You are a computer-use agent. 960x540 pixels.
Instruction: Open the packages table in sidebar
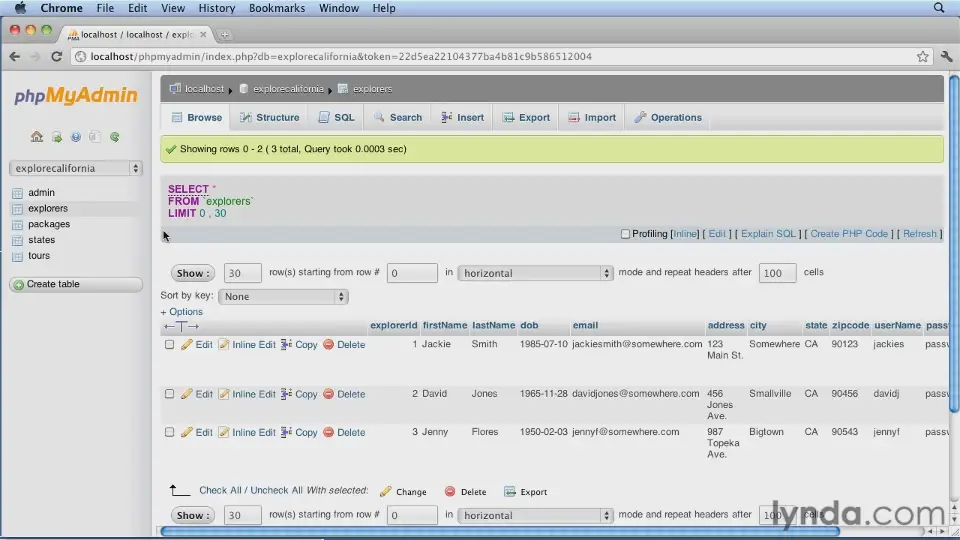tap(49, 224)
